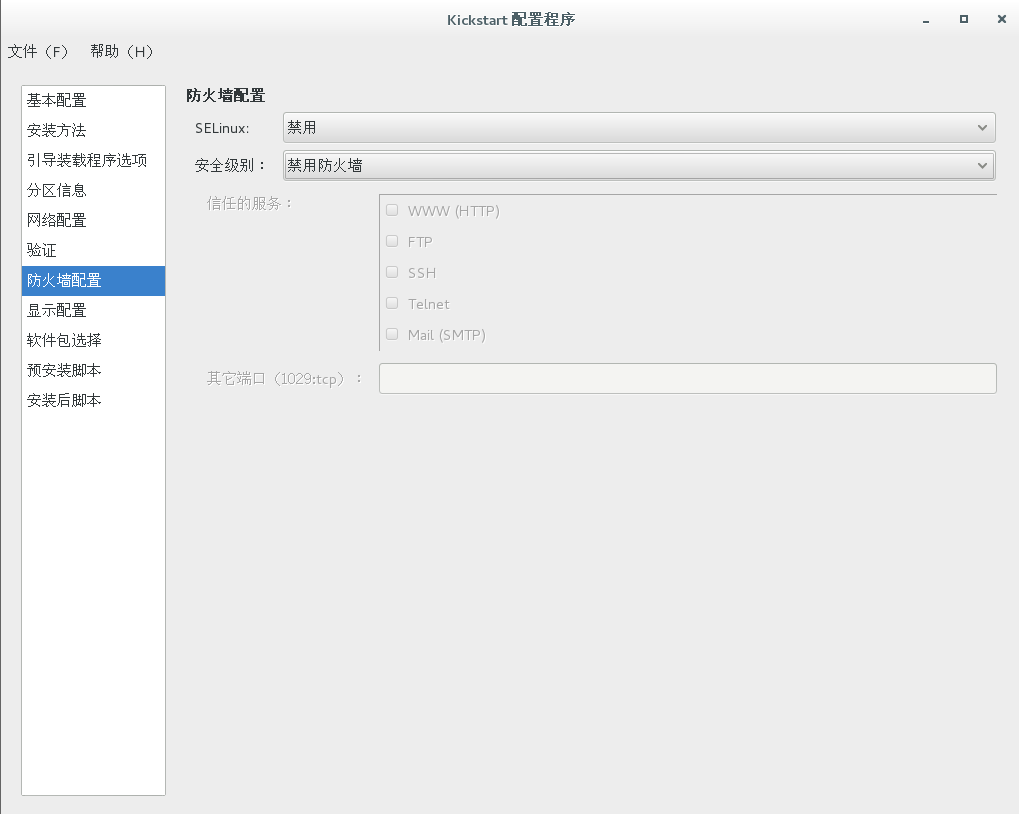Close the Kickstart 配置程序 window
Viewport: 1019px width, 814px height.
pyautogui.click(x=1001, y=19)
